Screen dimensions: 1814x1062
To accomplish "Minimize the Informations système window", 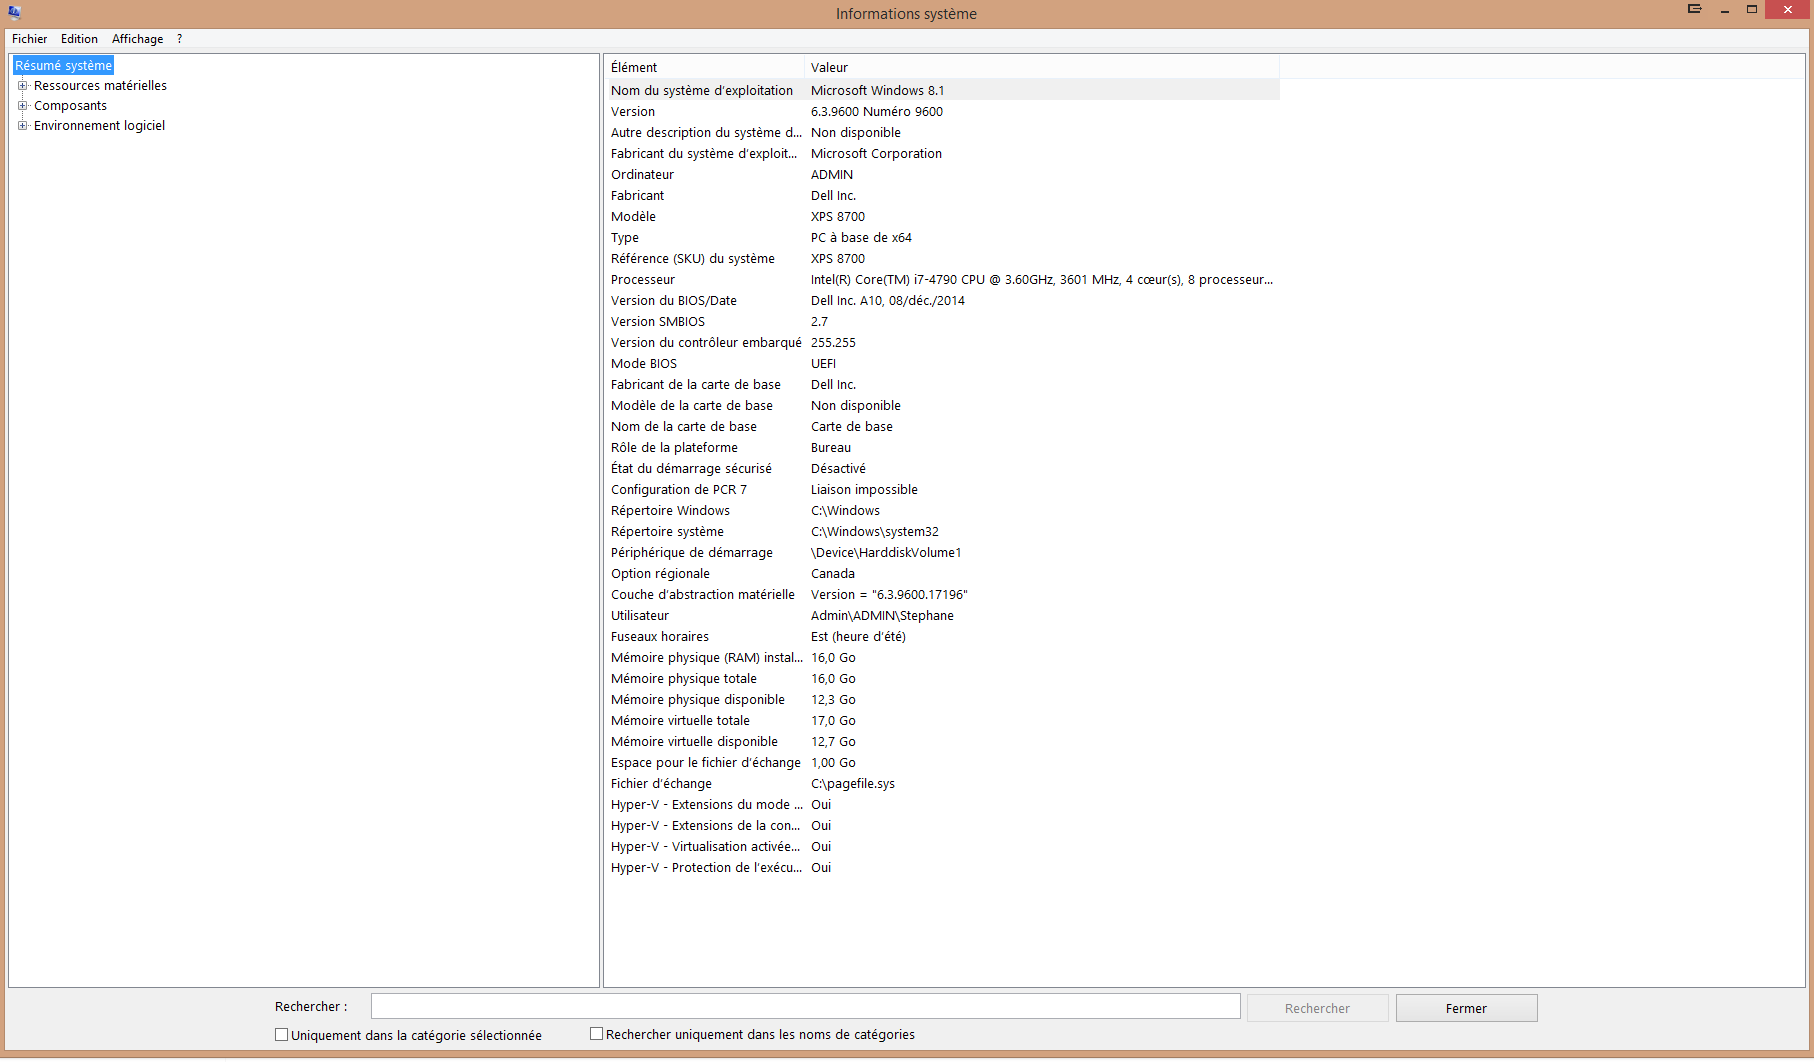I will [1725, 10].
